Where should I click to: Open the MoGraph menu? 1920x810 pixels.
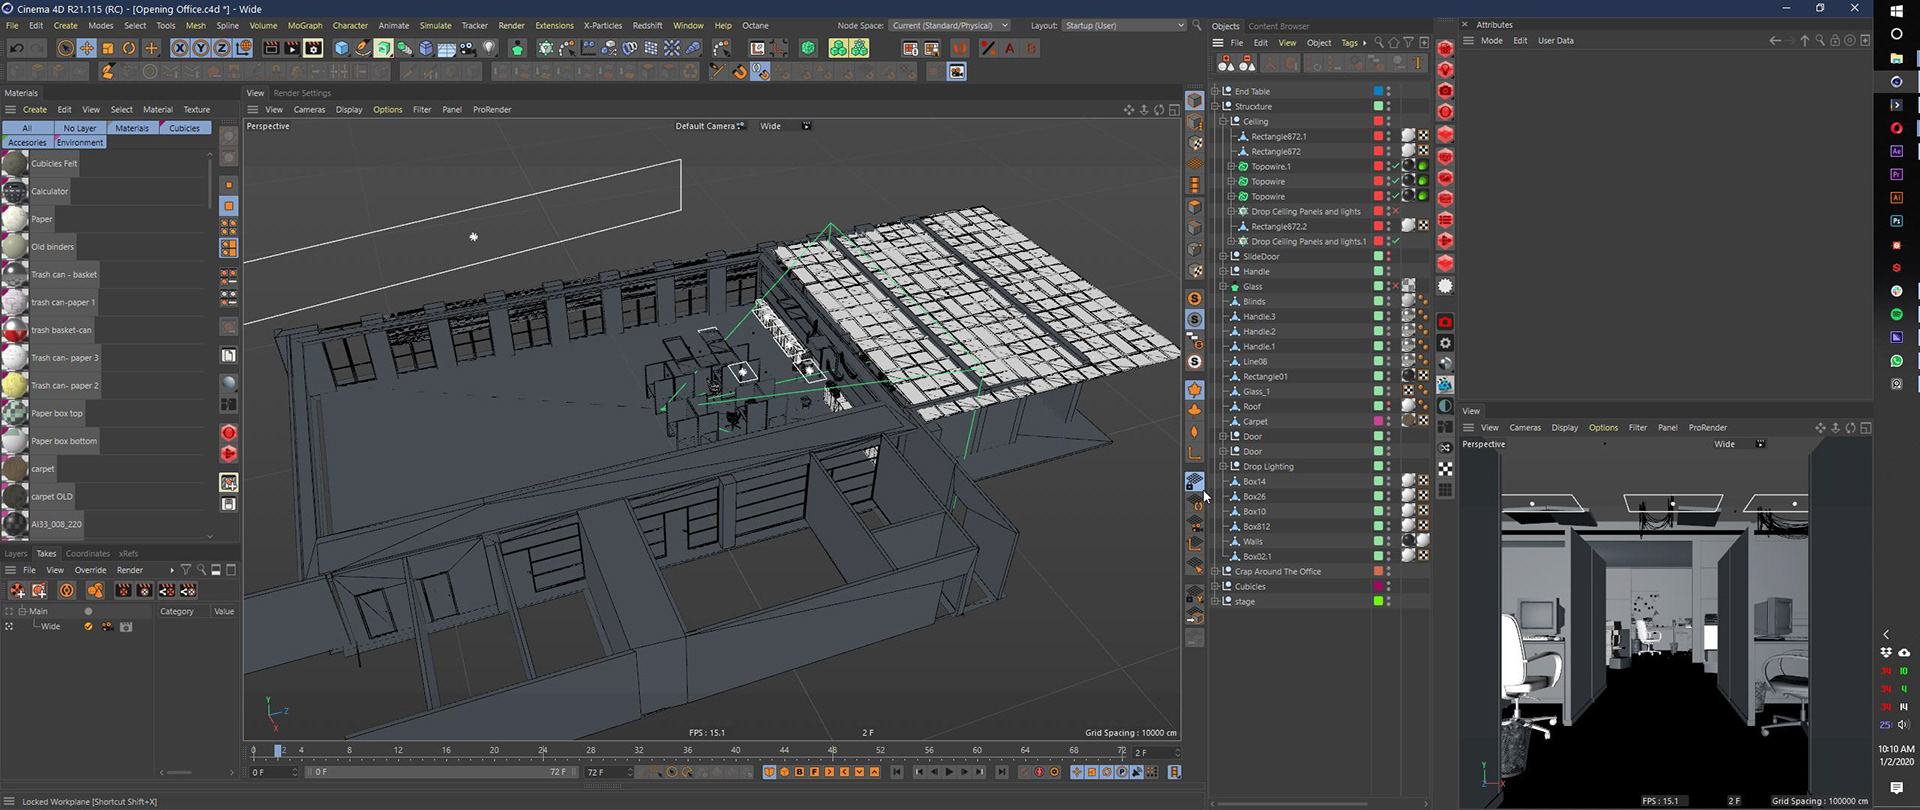coord(305,25)
